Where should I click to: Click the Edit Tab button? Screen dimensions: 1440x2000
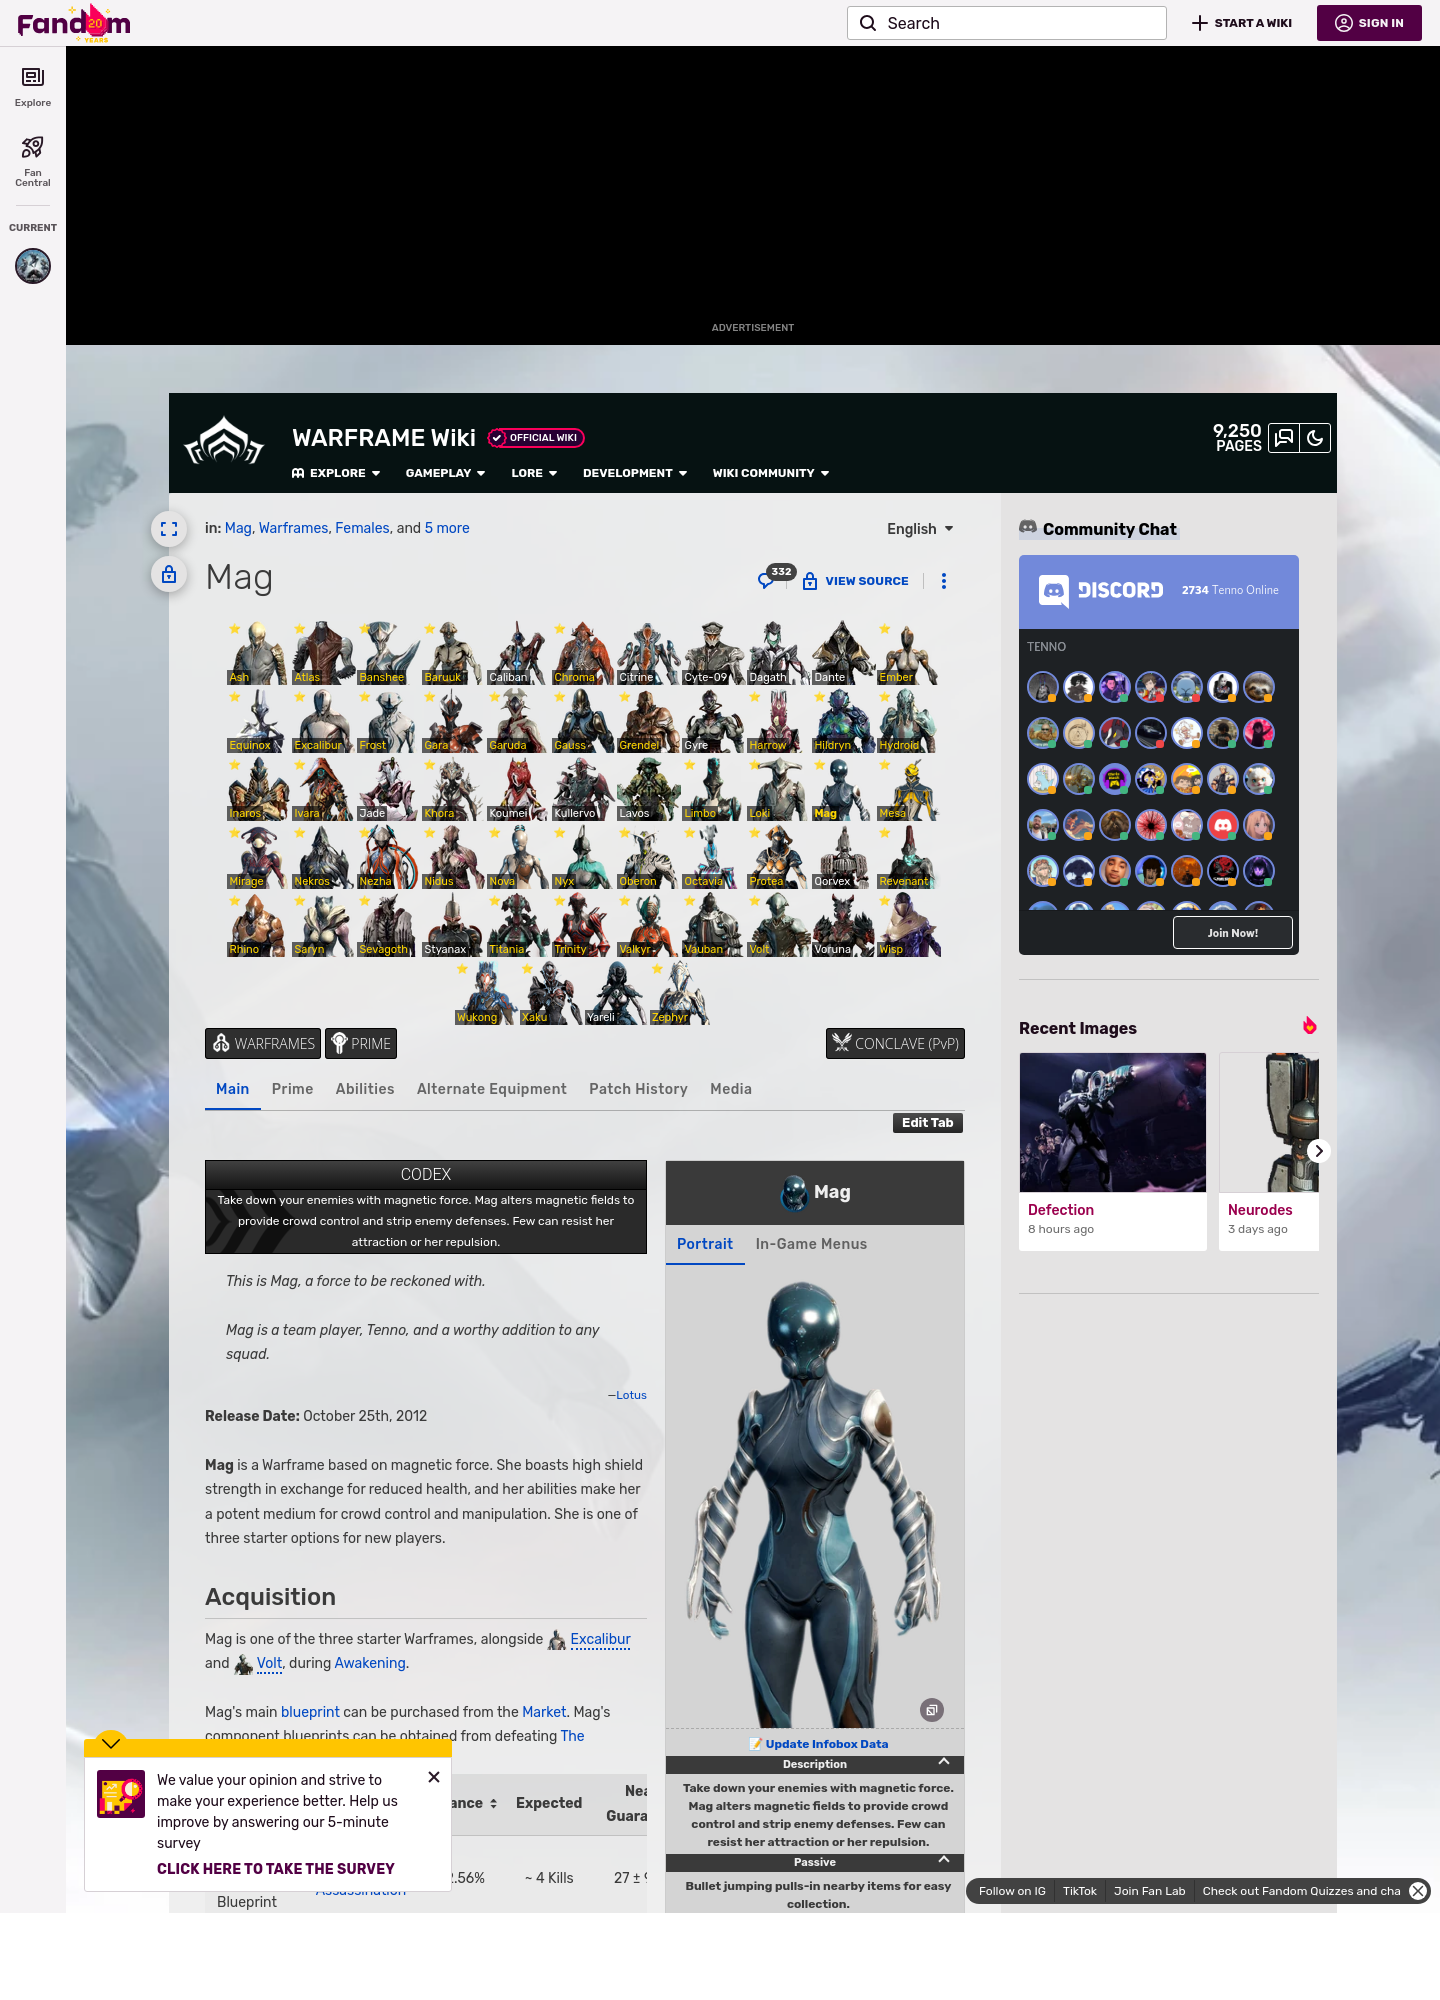click(x=928, y=1123)
